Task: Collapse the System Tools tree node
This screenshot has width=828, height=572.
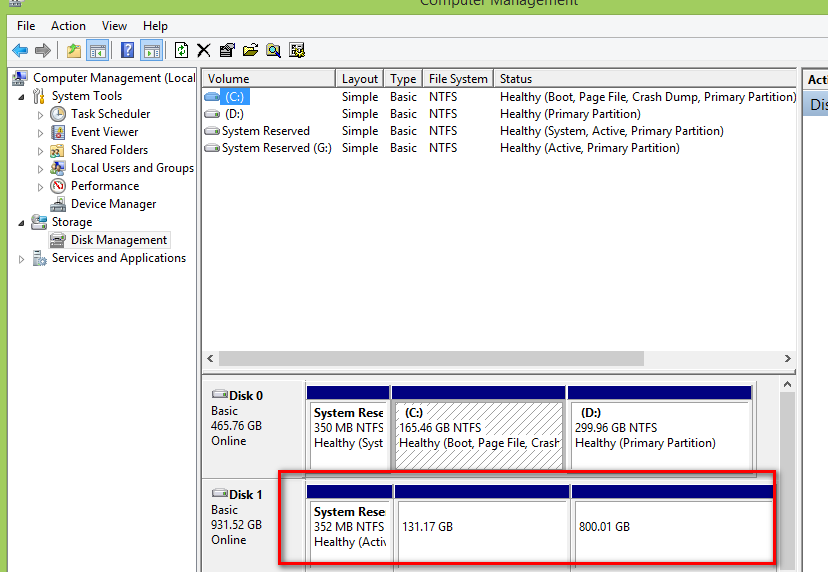Action: (x=21, y=97)
